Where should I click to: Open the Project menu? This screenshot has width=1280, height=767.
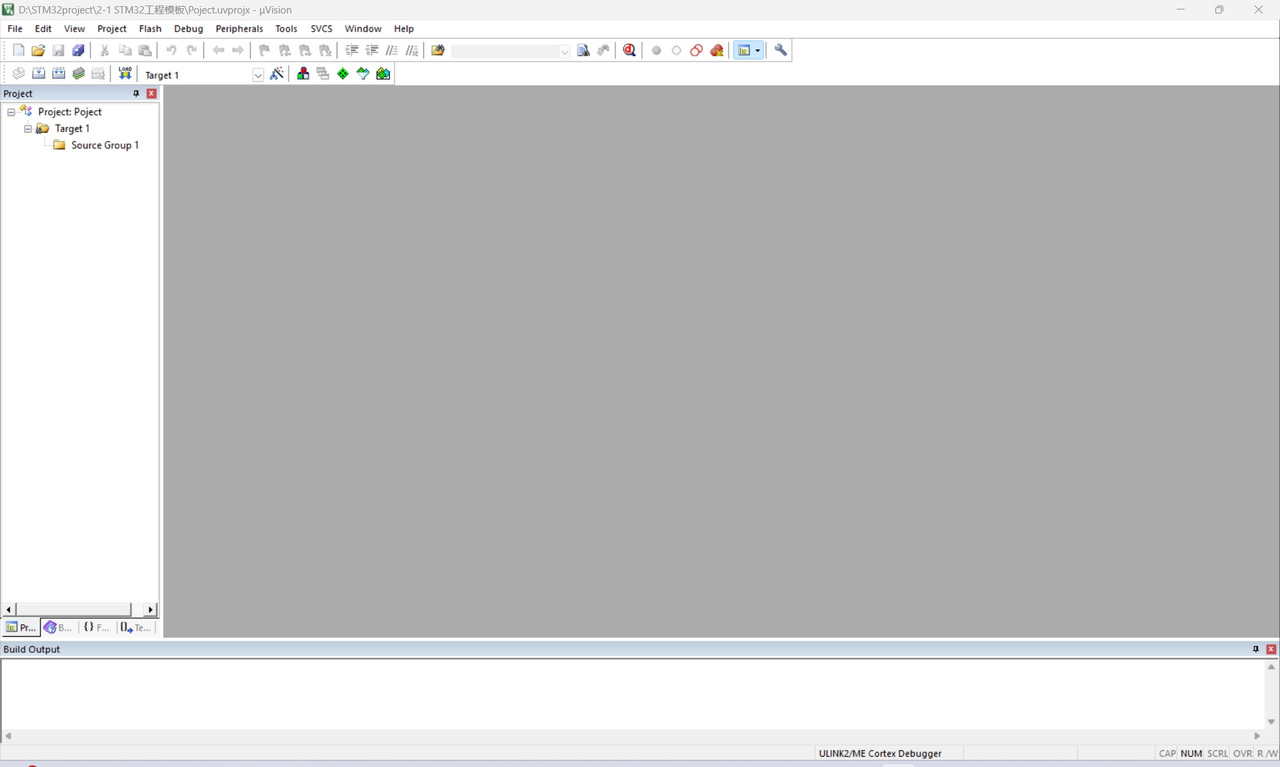[x=112, y=29]
